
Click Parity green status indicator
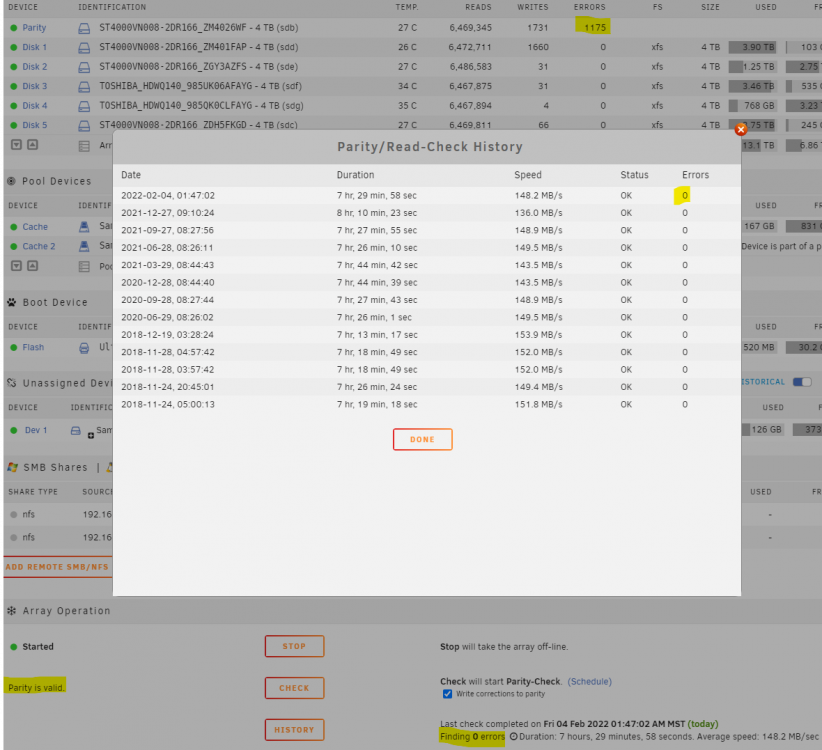pyautogui.click(x=14, y=28)
